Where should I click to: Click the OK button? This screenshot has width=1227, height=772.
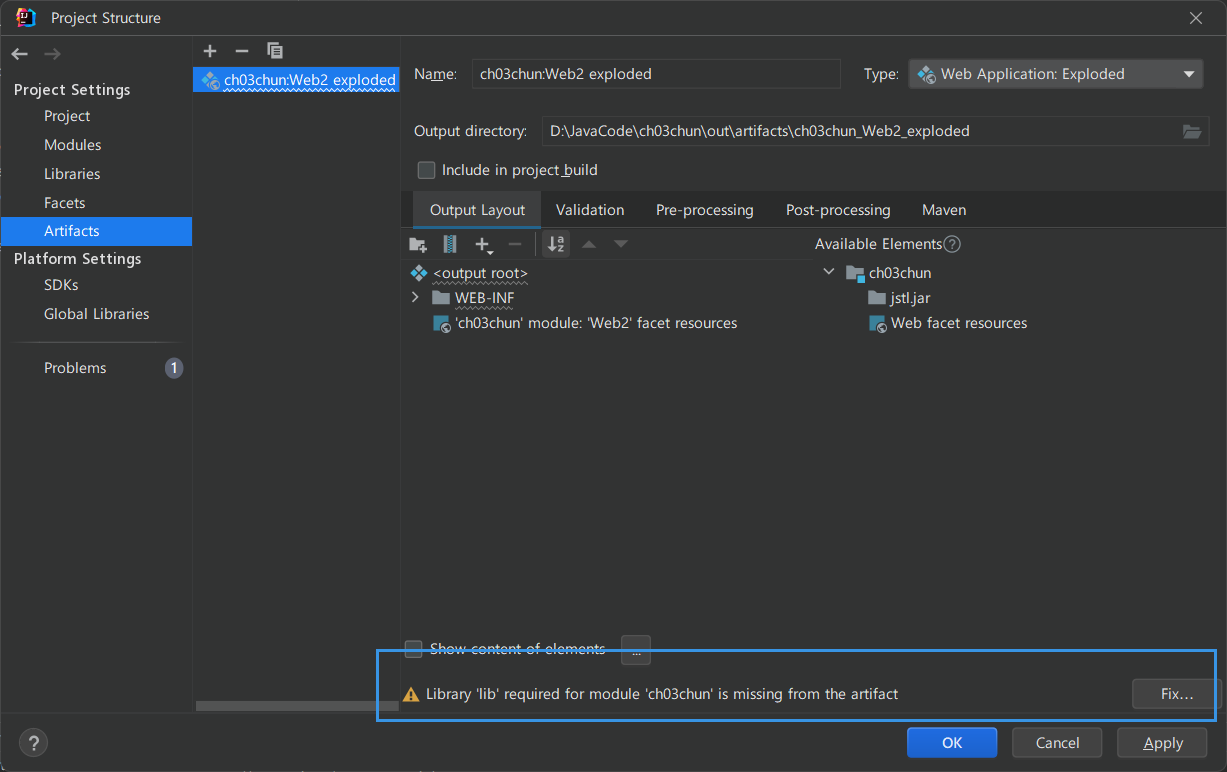coord(952,743)
